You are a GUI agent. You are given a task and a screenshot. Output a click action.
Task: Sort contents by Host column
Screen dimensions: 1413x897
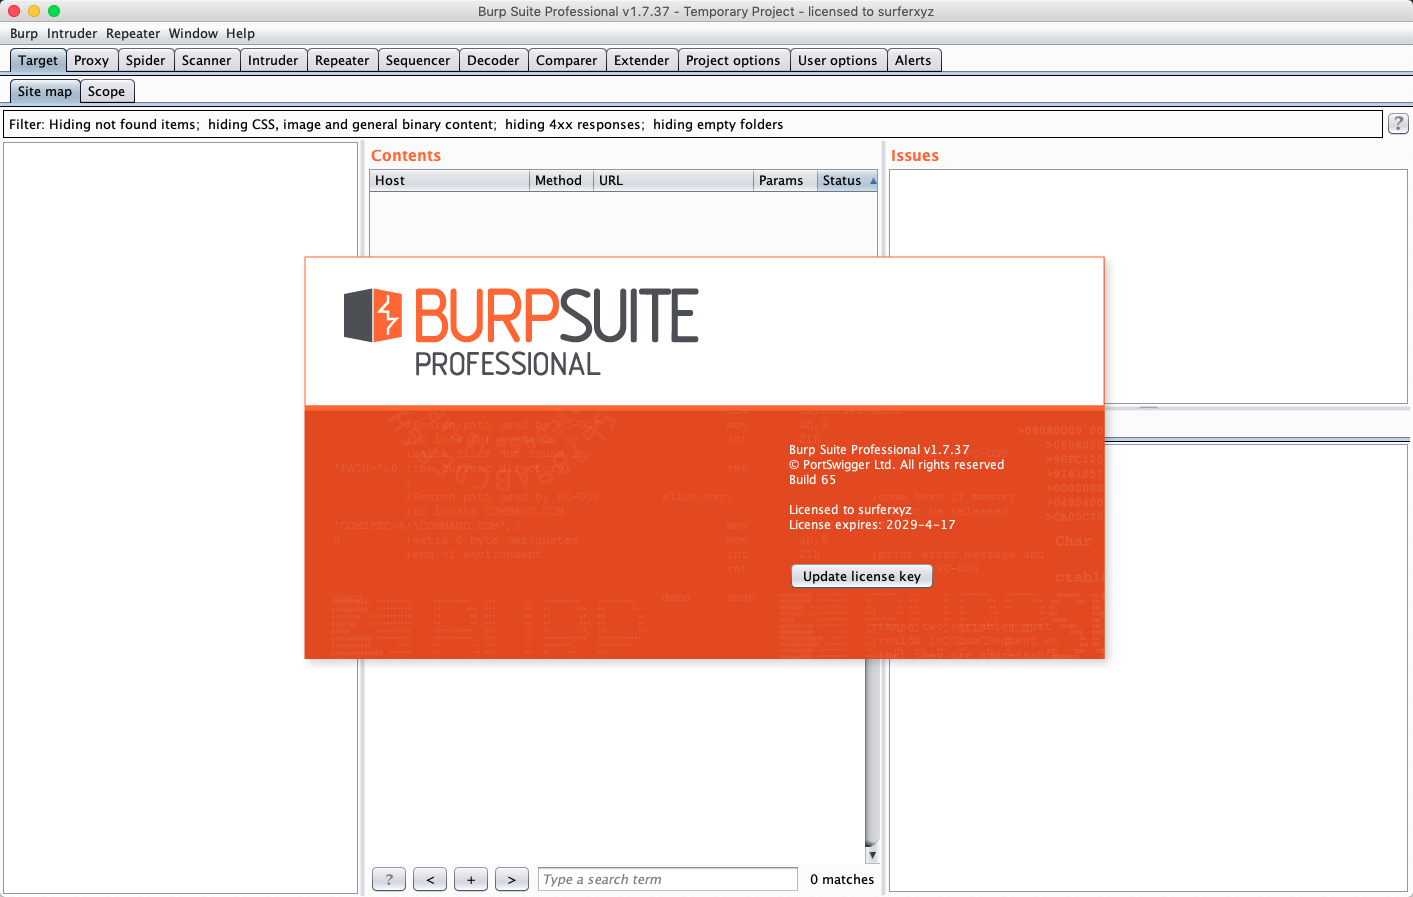click(449, 180)
